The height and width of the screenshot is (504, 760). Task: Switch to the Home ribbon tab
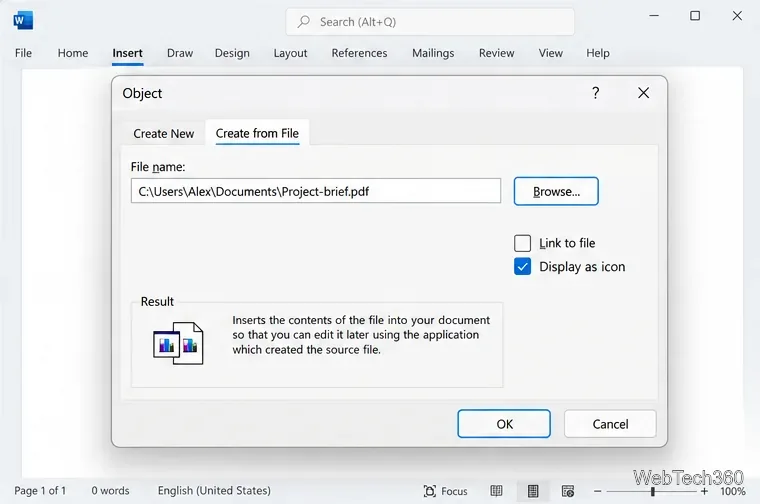pyautogui.click(x=73, y=53)
